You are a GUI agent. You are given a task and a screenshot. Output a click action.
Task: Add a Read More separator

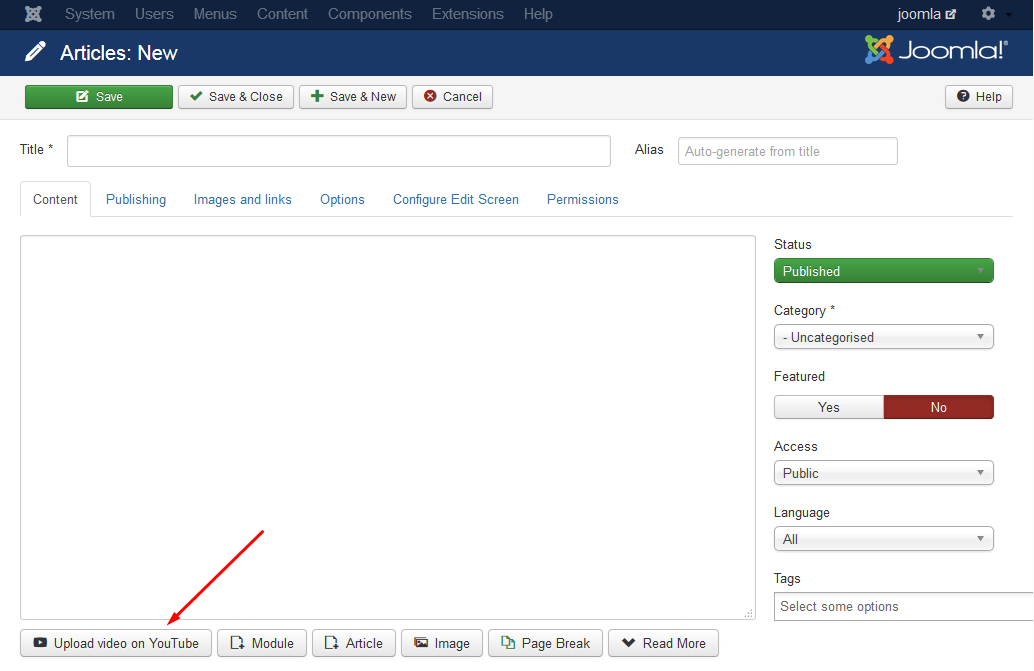click(x=663, y=643)
